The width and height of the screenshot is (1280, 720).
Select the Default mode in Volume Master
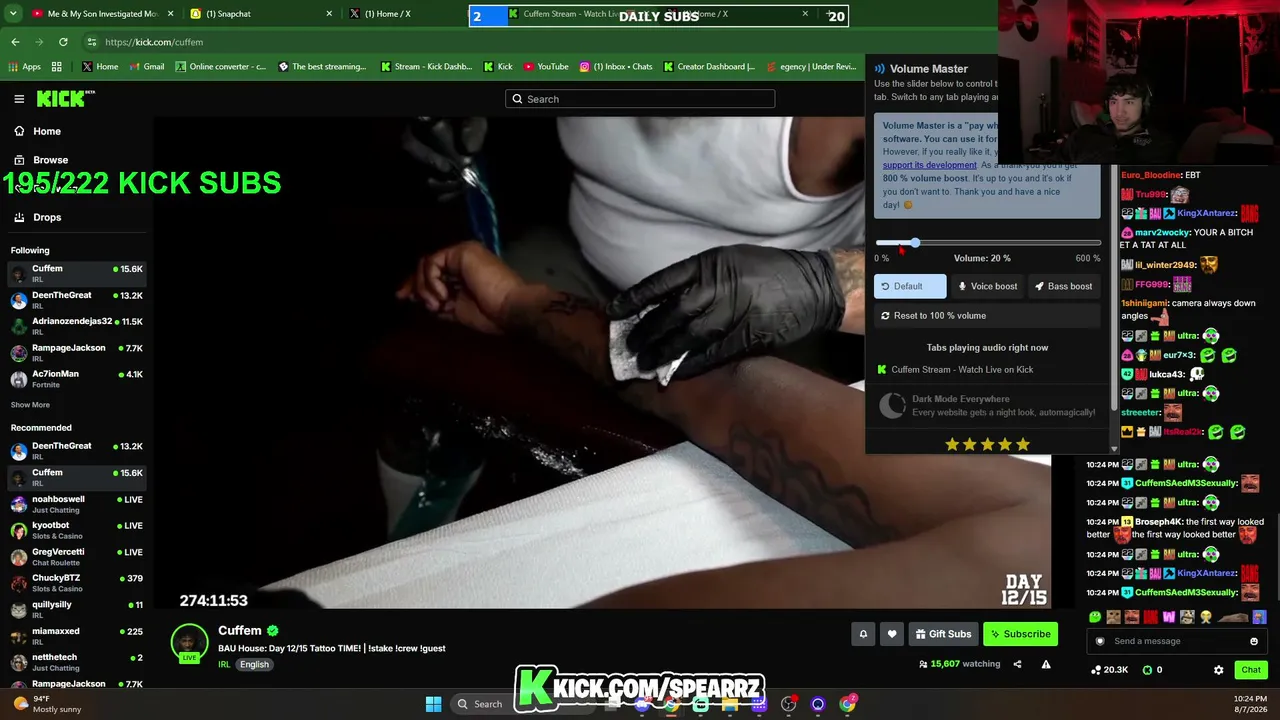click(910, 286)
